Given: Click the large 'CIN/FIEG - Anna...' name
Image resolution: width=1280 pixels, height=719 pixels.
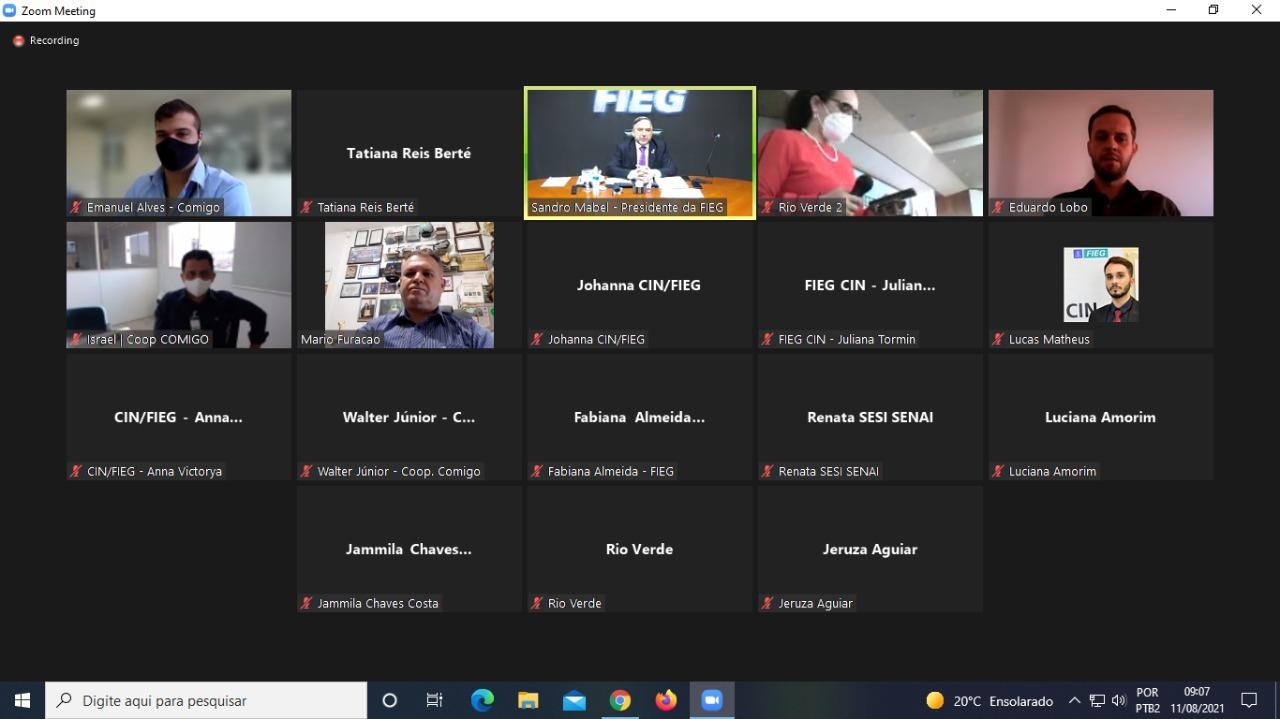Looking at the screenshot, I should pyautogui.click(x=178, y=417).
